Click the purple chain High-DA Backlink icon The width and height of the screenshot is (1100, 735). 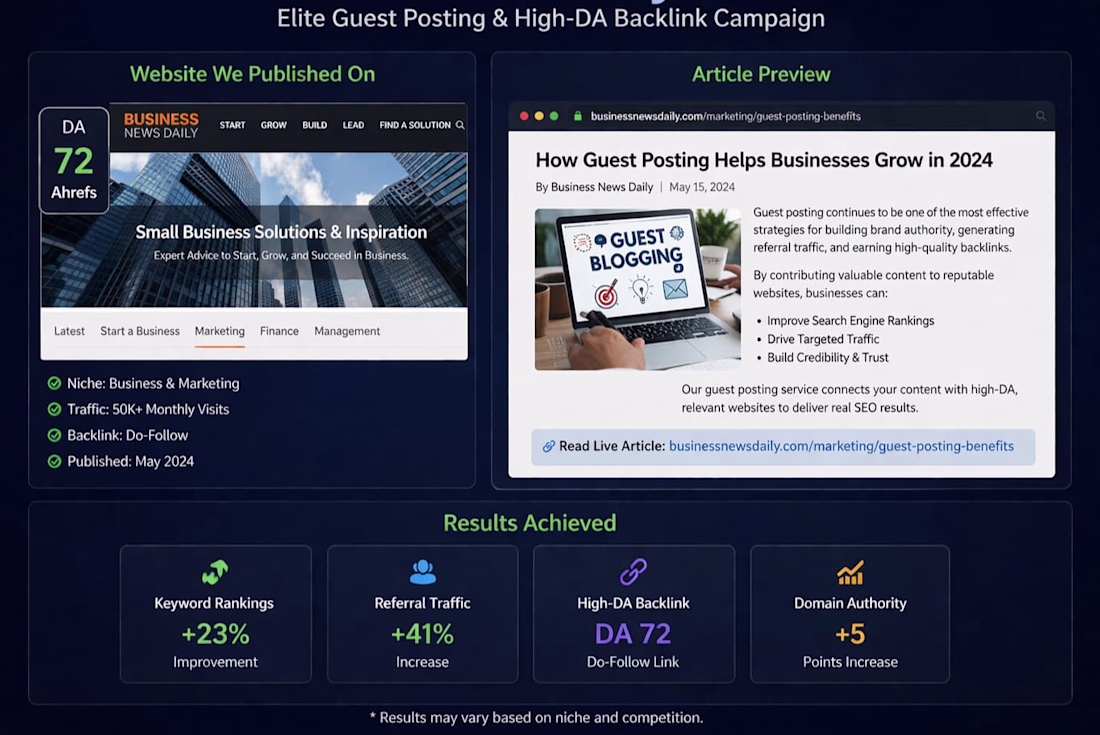click(633, 572)
